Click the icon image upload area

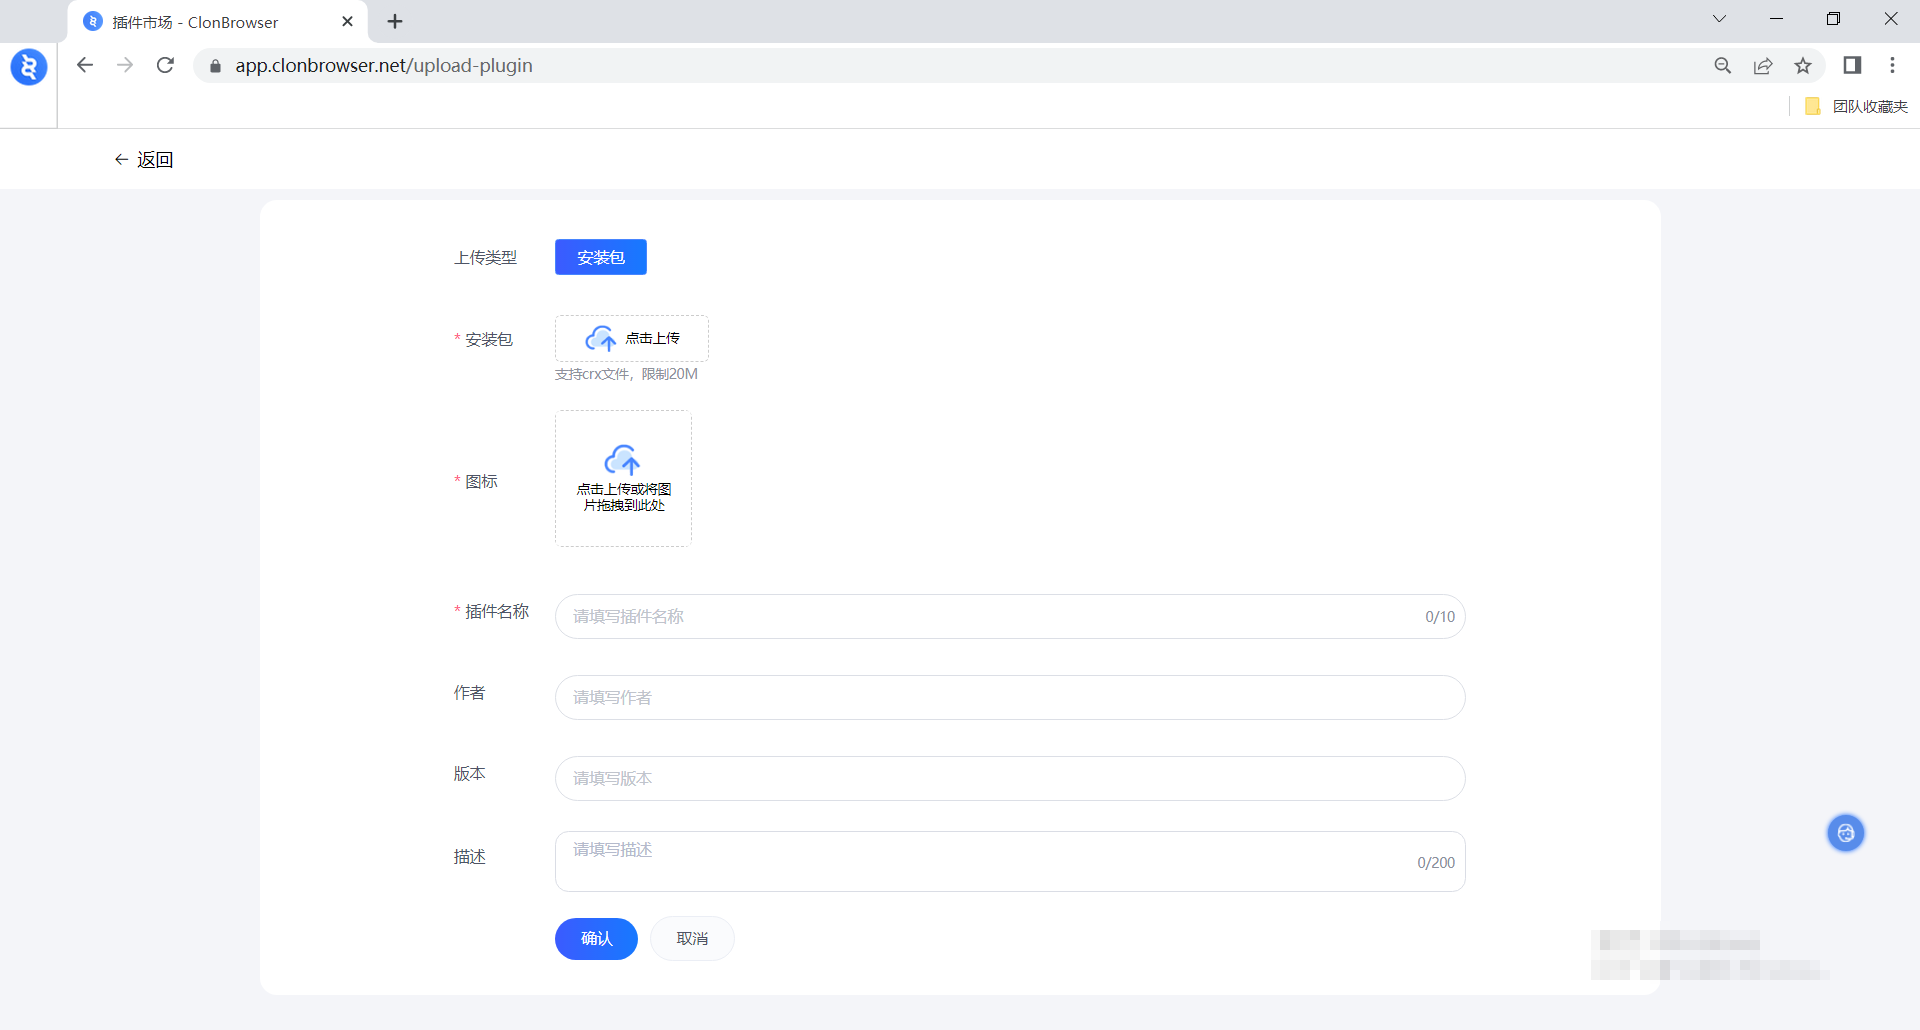pos(623,478)
